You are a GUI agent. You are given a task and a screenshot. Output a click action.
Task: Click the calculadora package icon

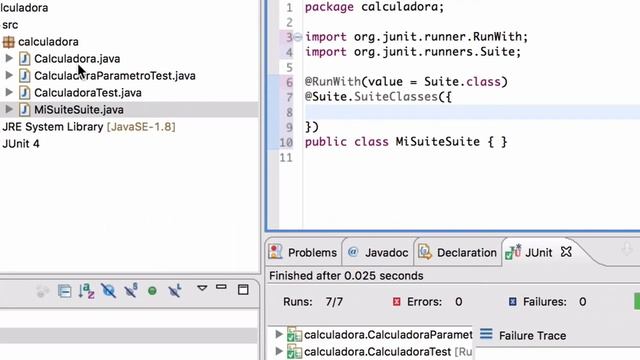(9, 42)
